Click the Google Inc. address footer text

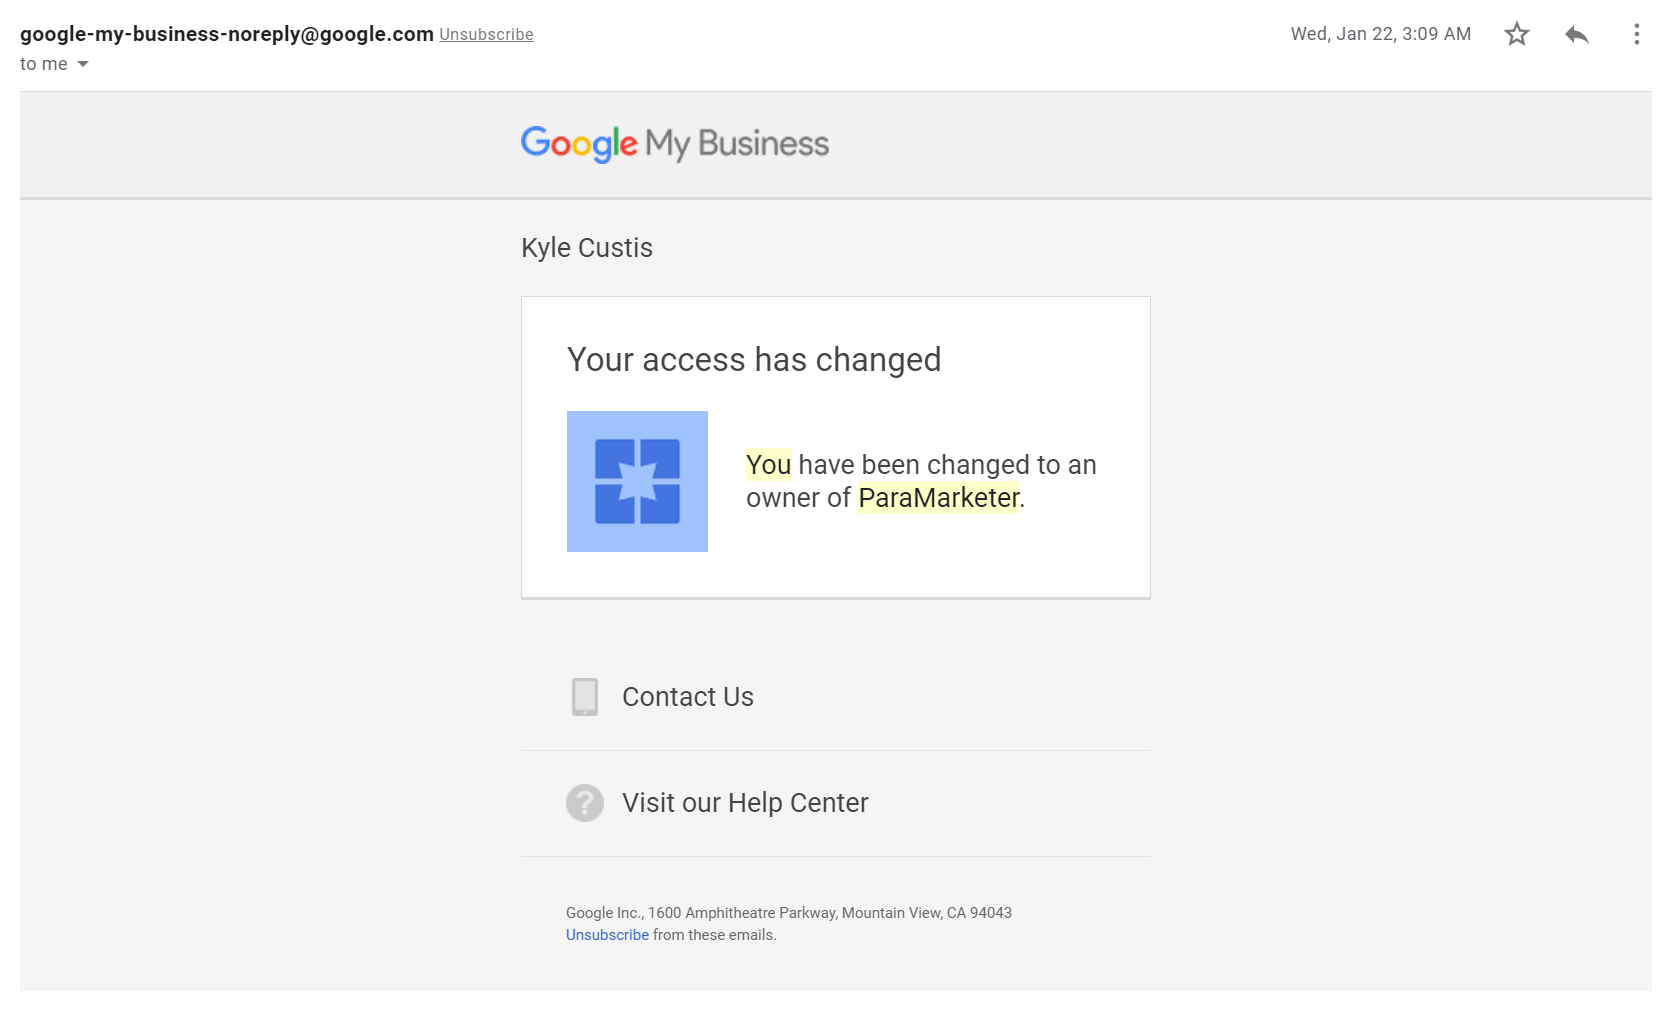(788, 913)
